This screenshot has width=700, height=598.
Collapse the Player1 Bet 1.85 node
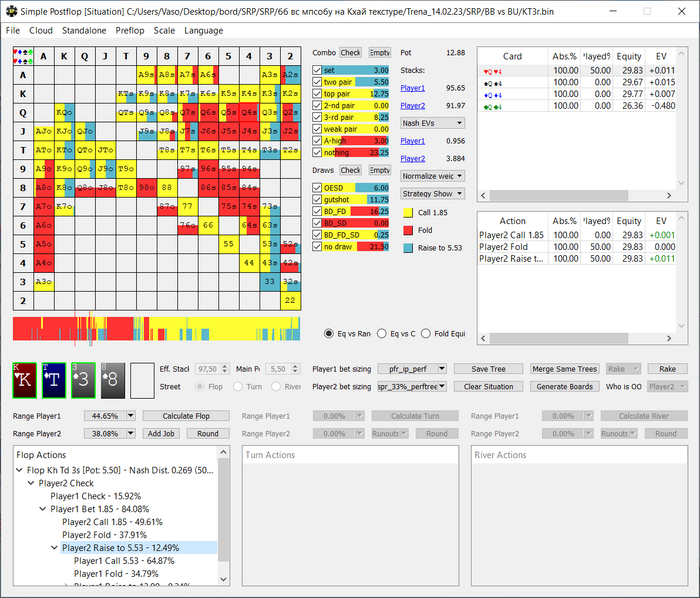(43, 509)
